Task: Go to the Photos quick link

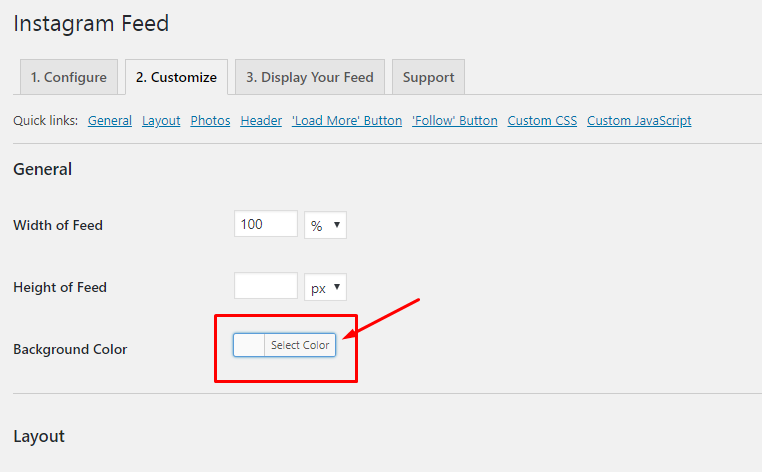Action: coord(210,121)
